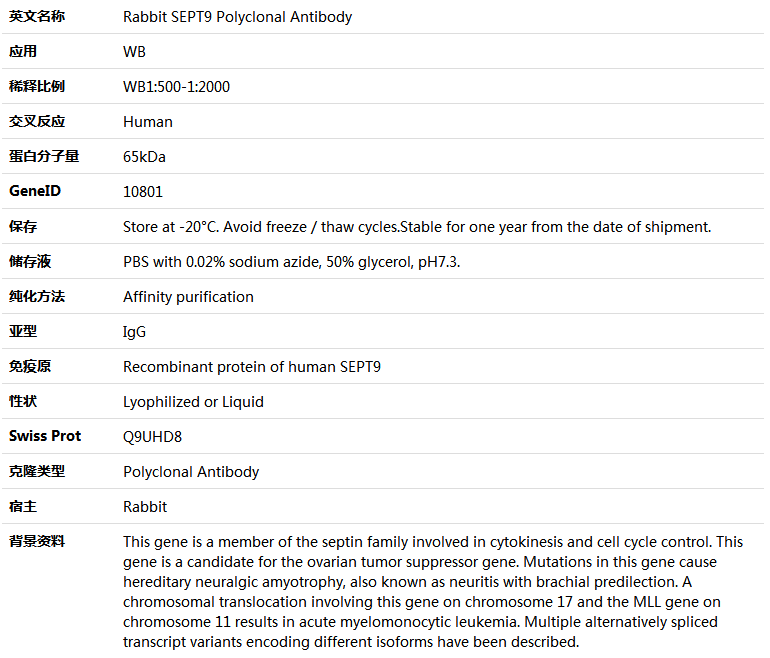This screenshot has width=770, height=658.
Task: Click the background paragraph about septin family
Action: click(433, 592)
